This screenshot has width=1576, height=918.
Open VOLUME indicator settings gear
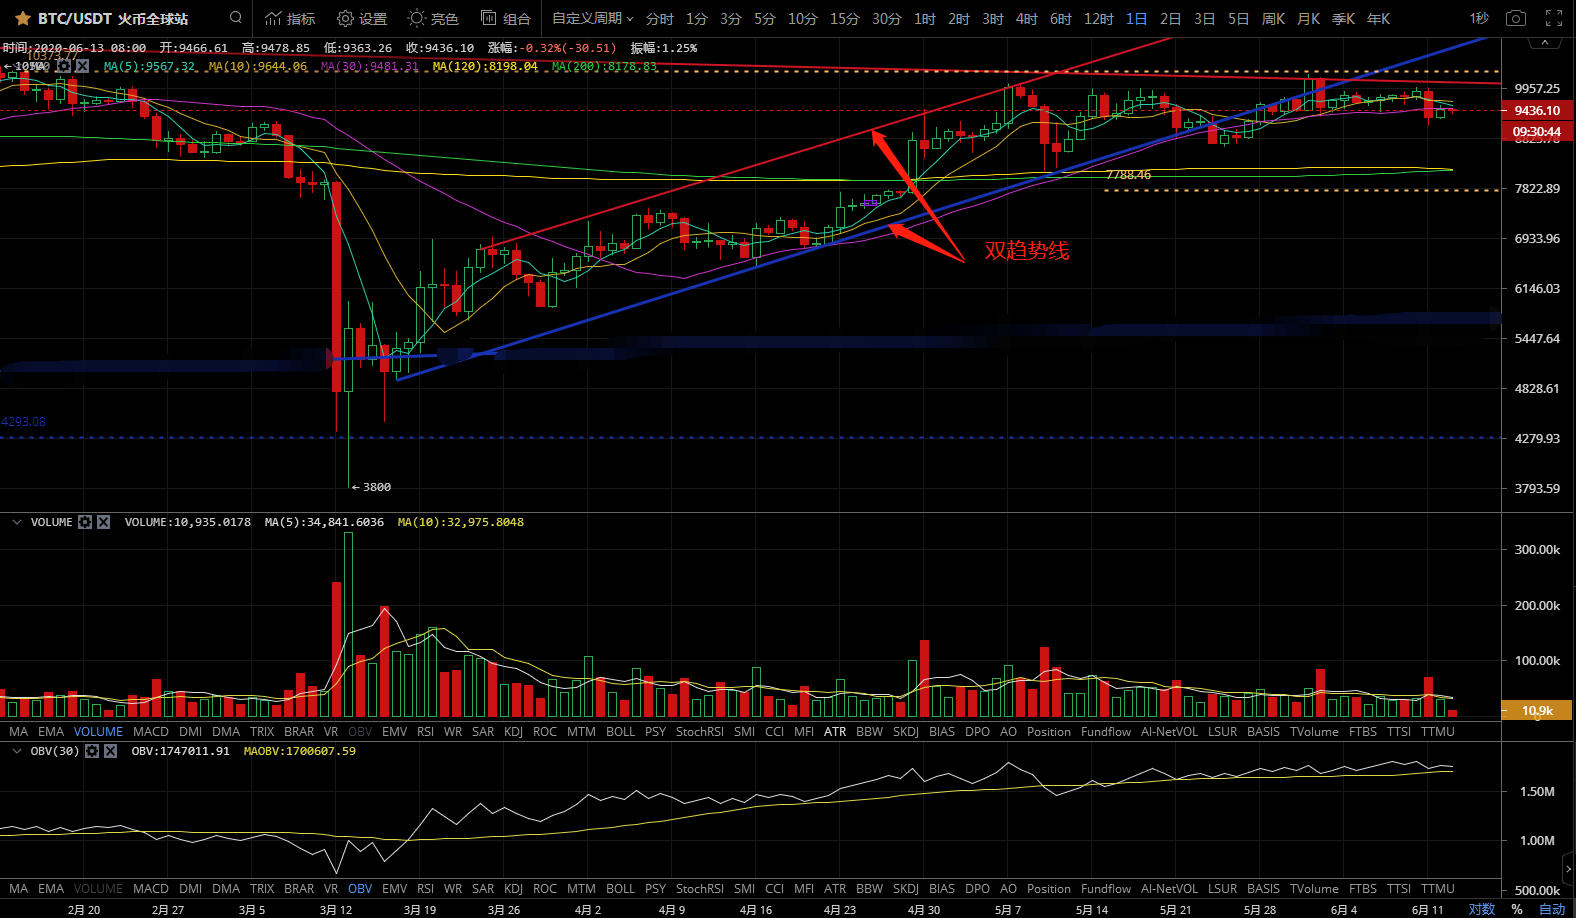coord(85,522)
